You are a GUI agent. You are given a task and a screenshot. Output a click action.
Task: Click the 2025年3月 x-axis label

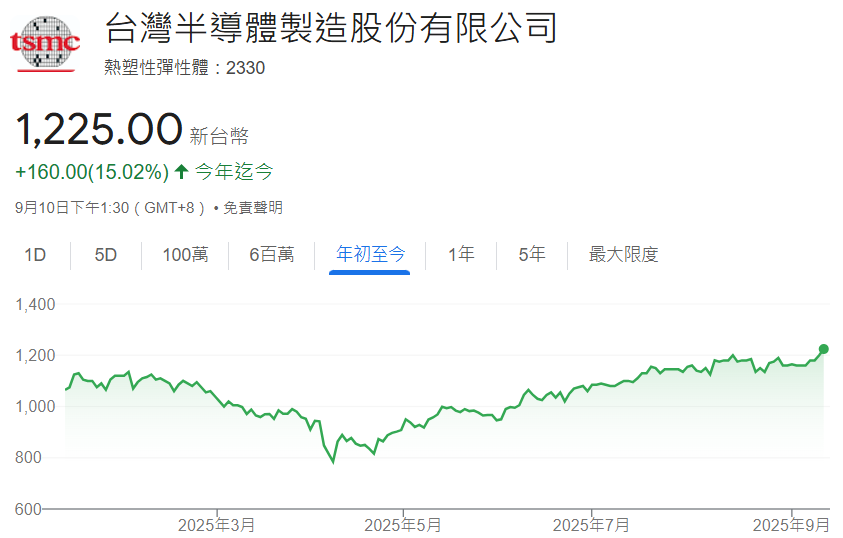point(216,525)
